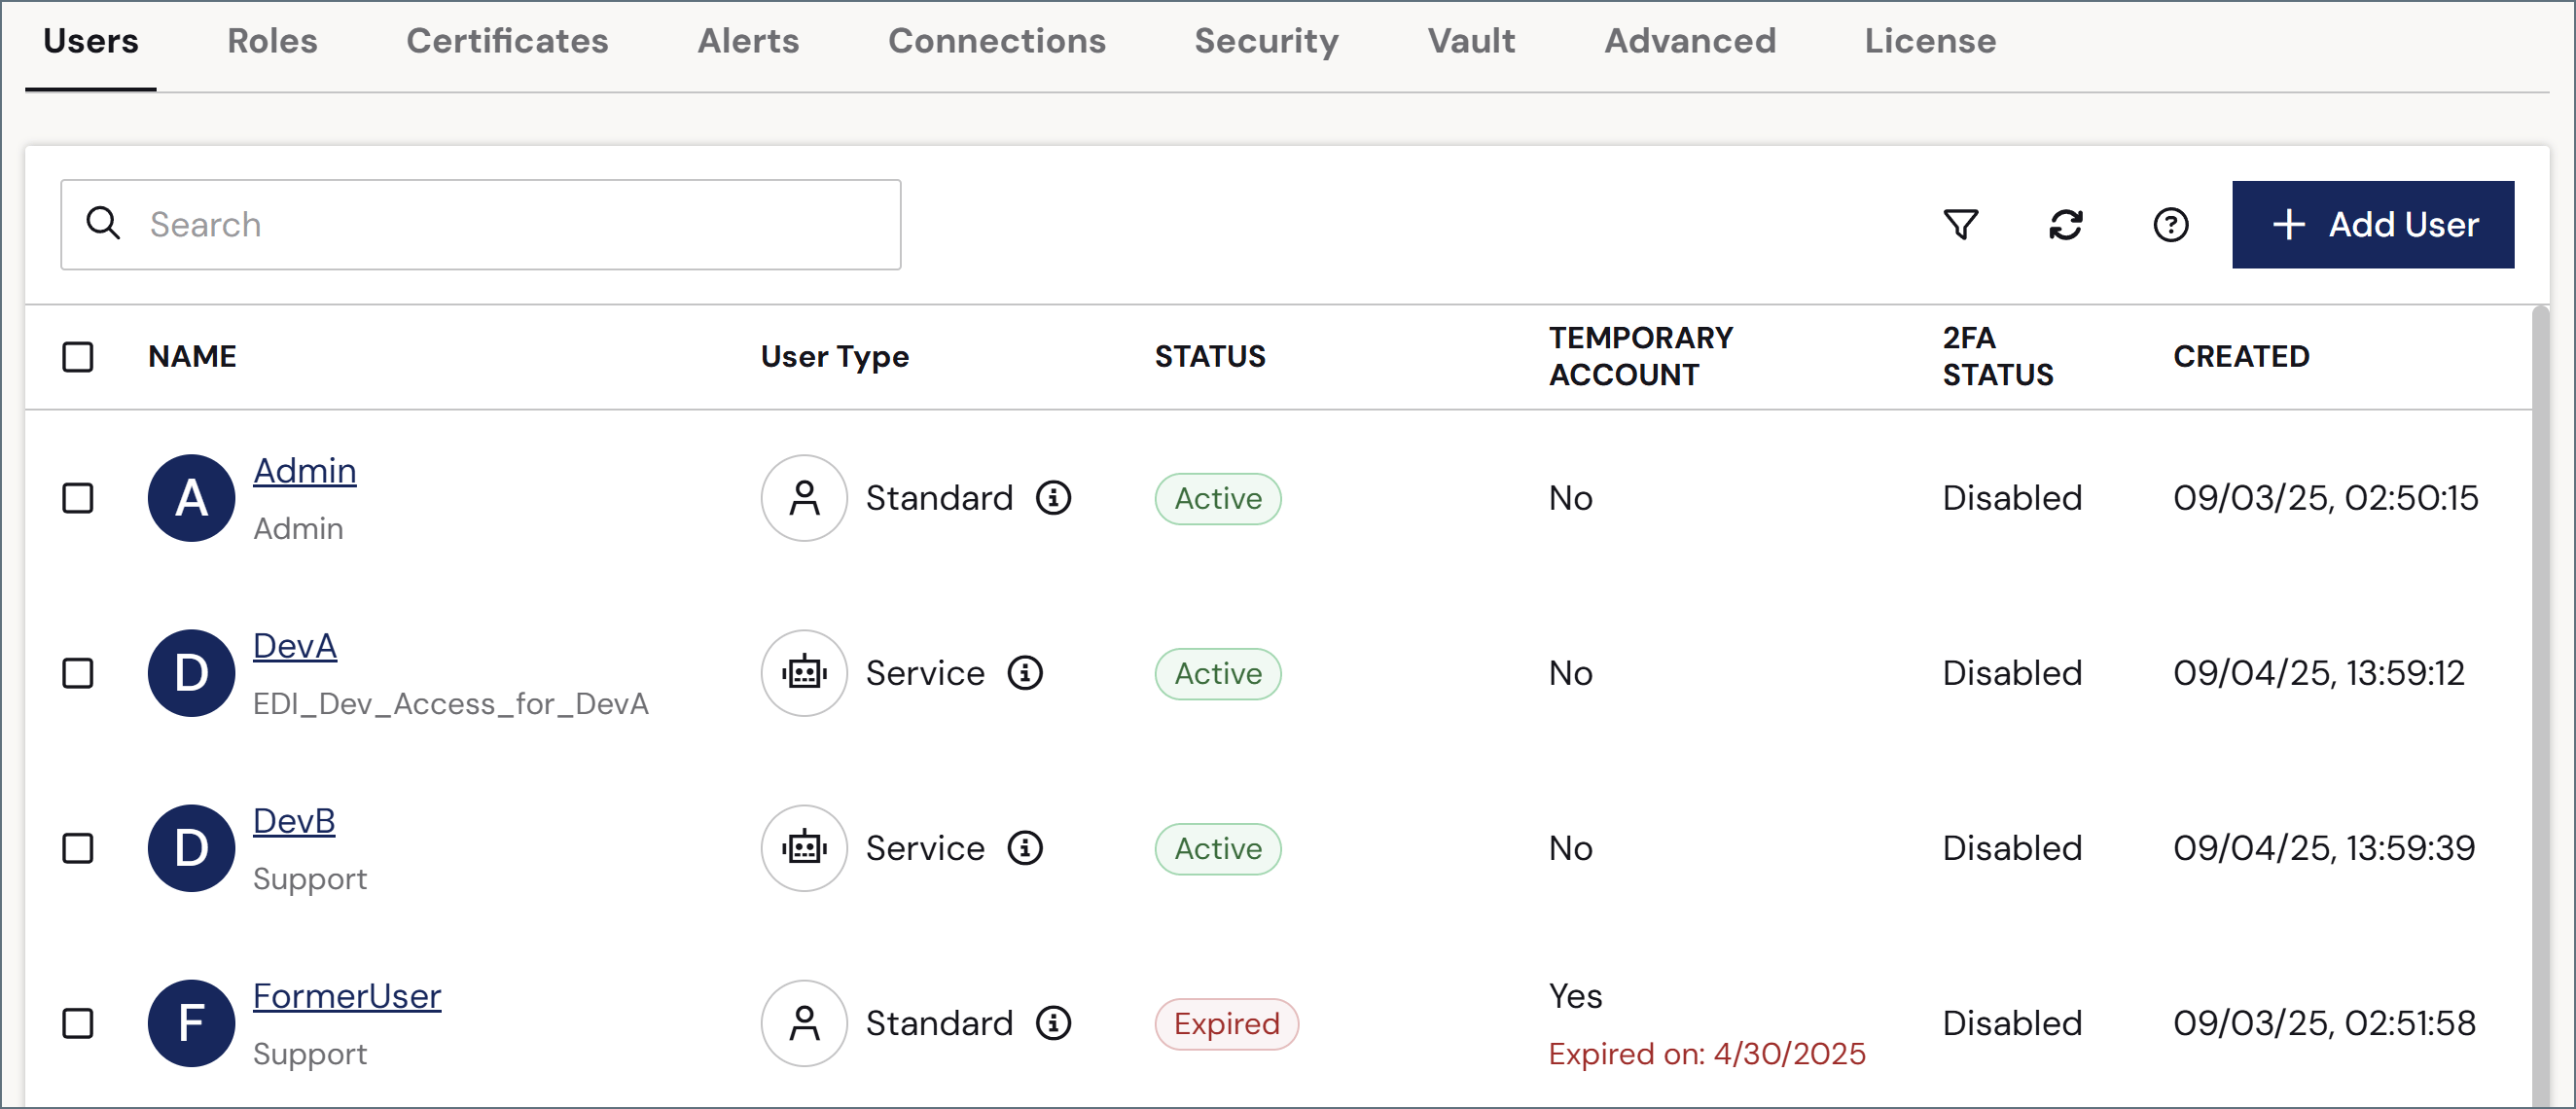Click info icon next to DevA Service type

(x=1025, y=672)
